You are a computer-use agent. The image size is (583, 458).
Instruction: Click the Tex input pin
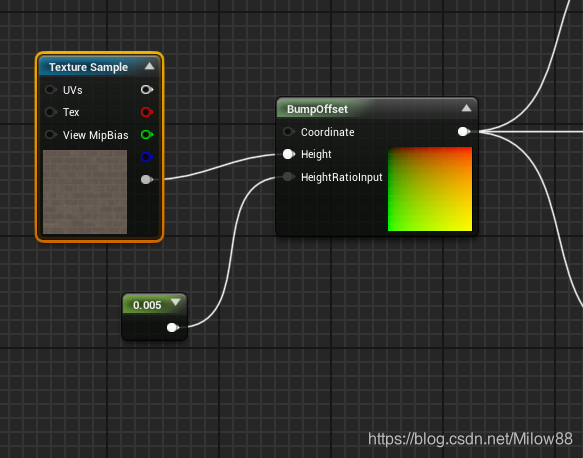[51, 112]
